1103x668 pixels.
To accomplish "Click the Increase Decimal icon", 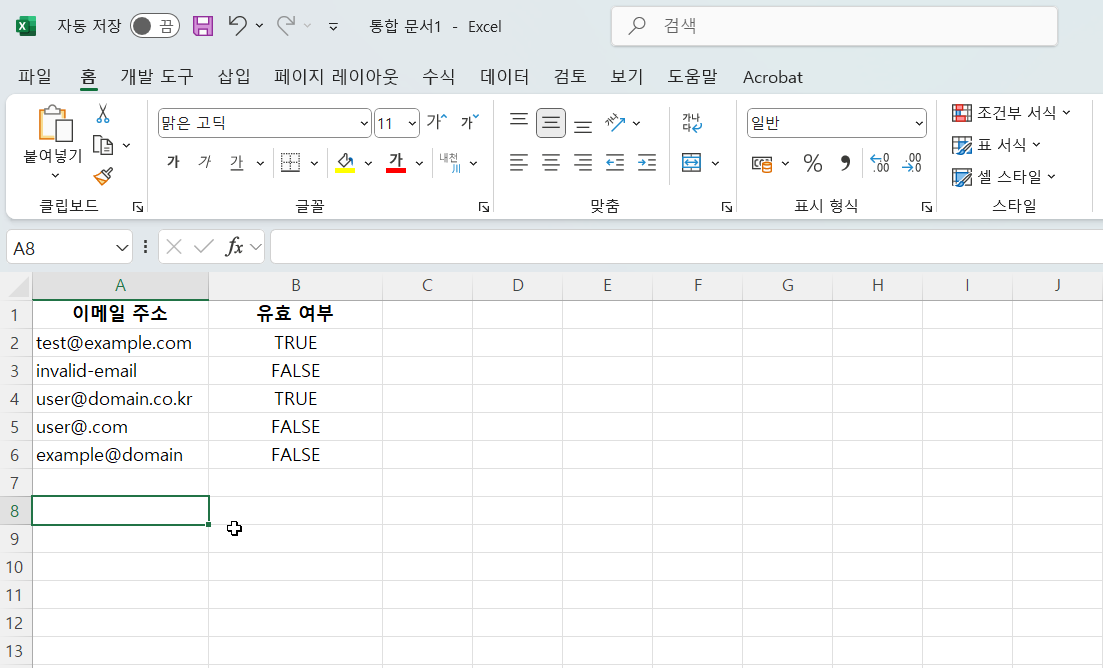I will click(x=879, y=162).
